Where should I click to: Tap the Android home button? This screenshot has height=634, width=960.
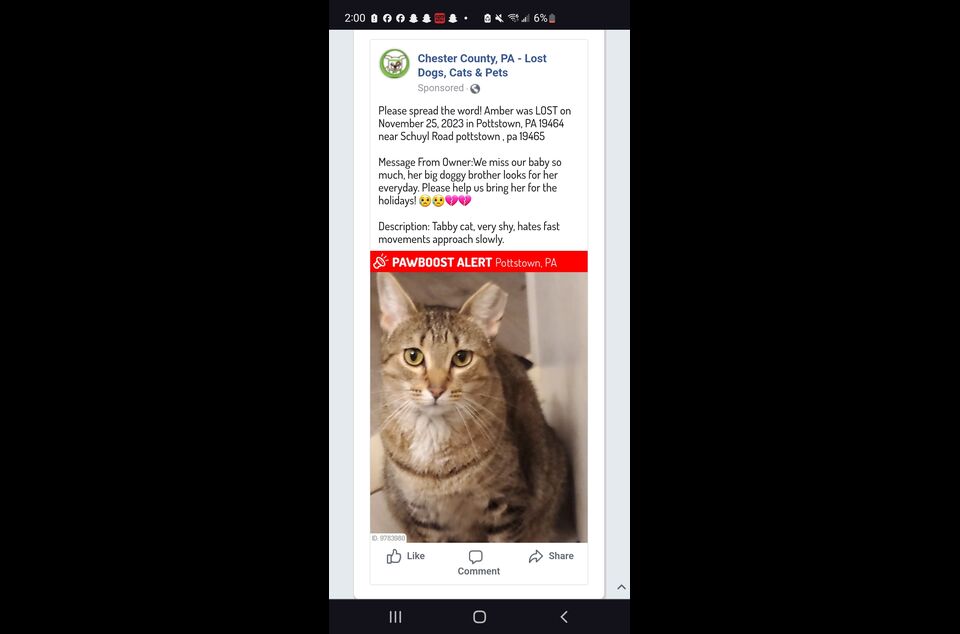[x=479, y=617]
